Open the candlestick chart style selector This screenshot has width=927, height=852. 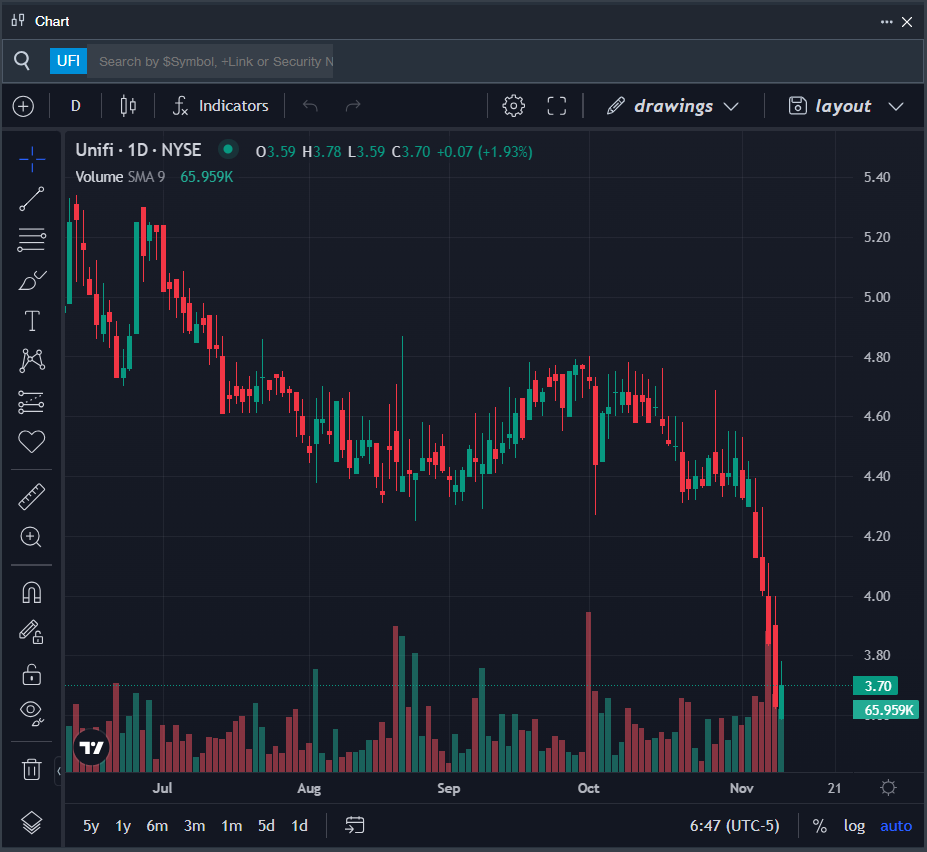click(127, 106)
